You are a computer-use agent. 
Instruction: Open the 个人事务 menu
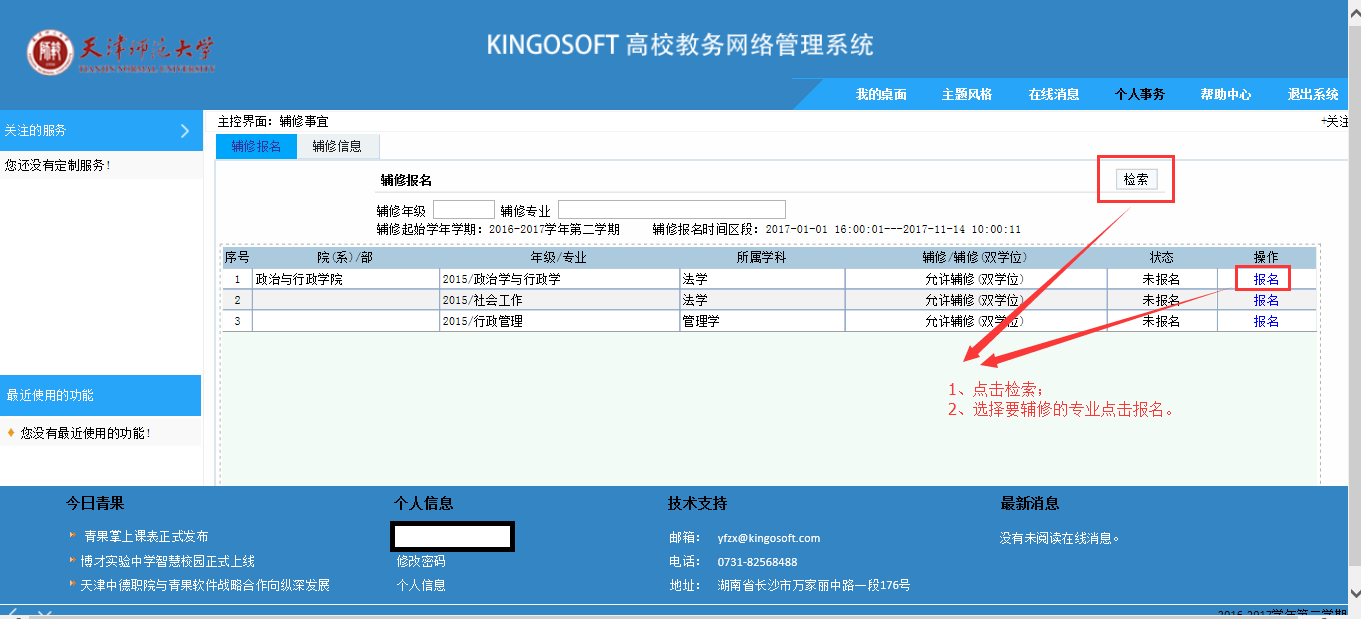(1140, 95)
